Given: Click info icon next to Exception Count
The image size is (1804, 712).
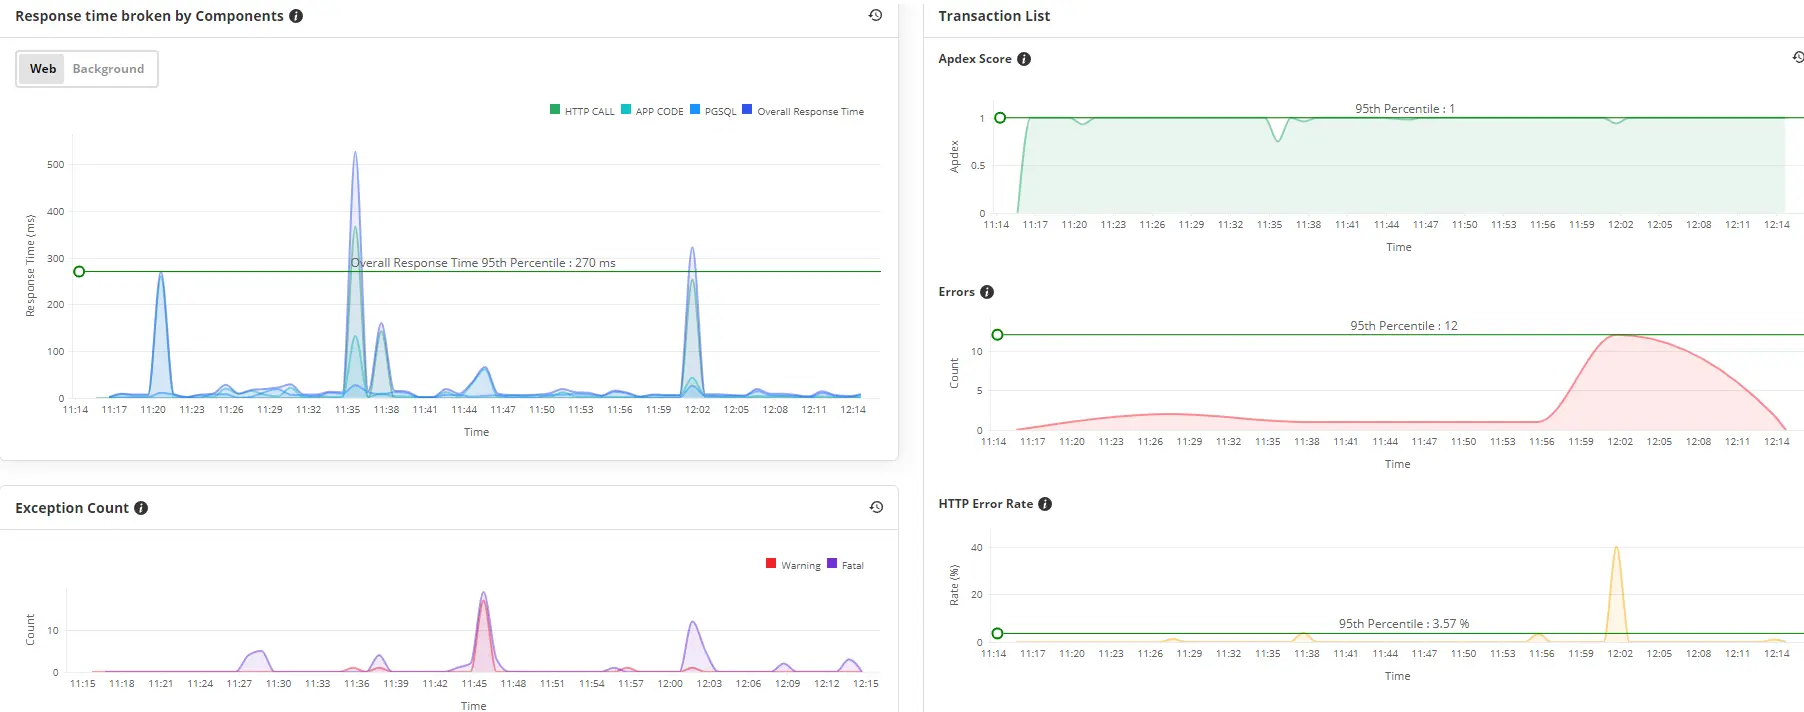Looking at the screenshot, I should (141, 508).
